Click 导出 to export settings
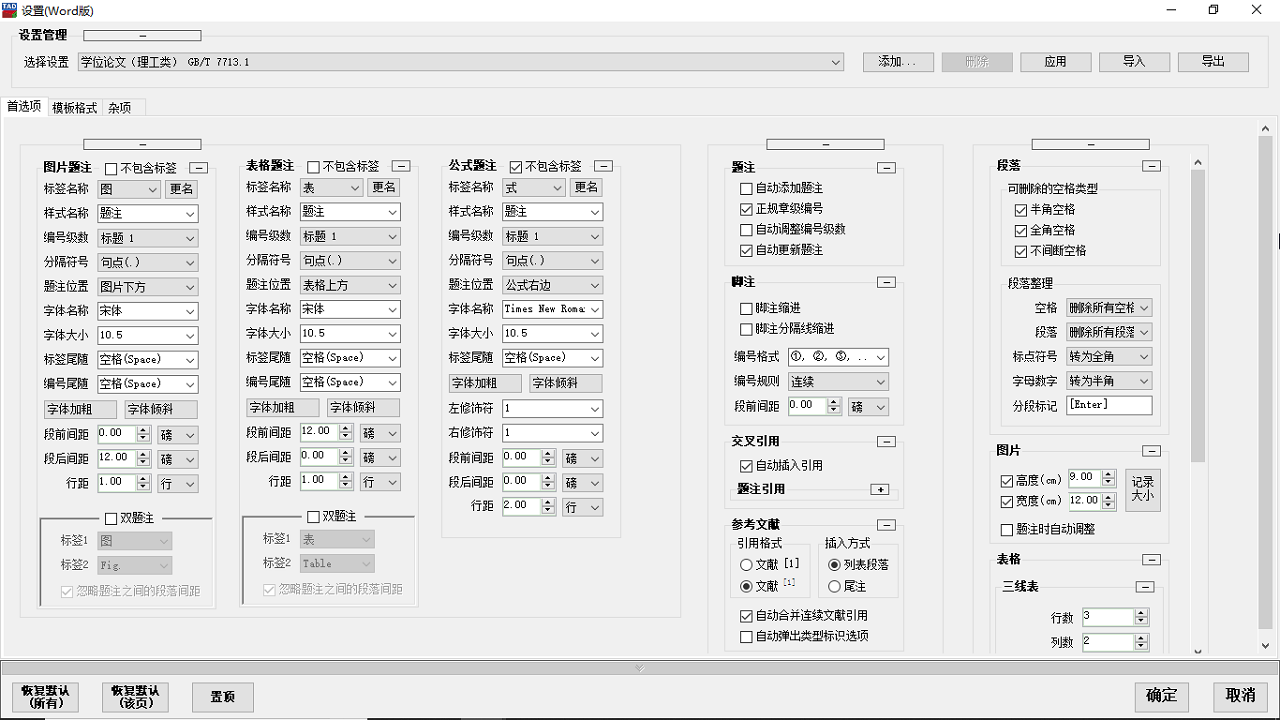This screenshot has width=1280, height=720. tap(1213, 61)
